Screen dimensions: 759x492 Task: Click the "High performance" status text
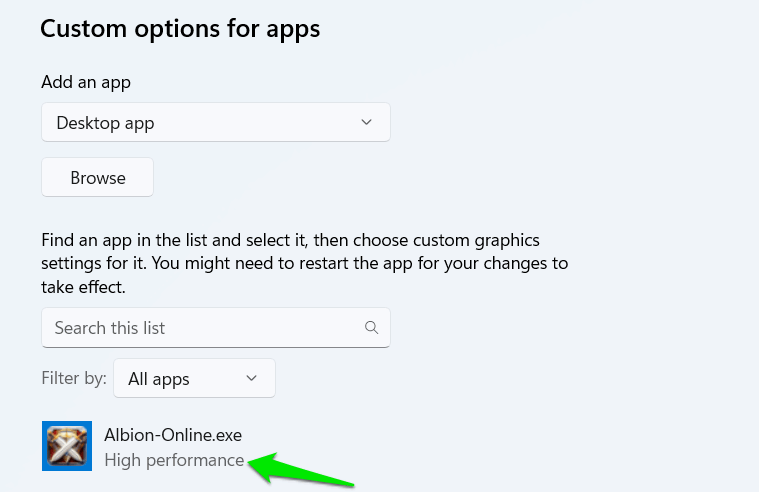coord(174,460)
